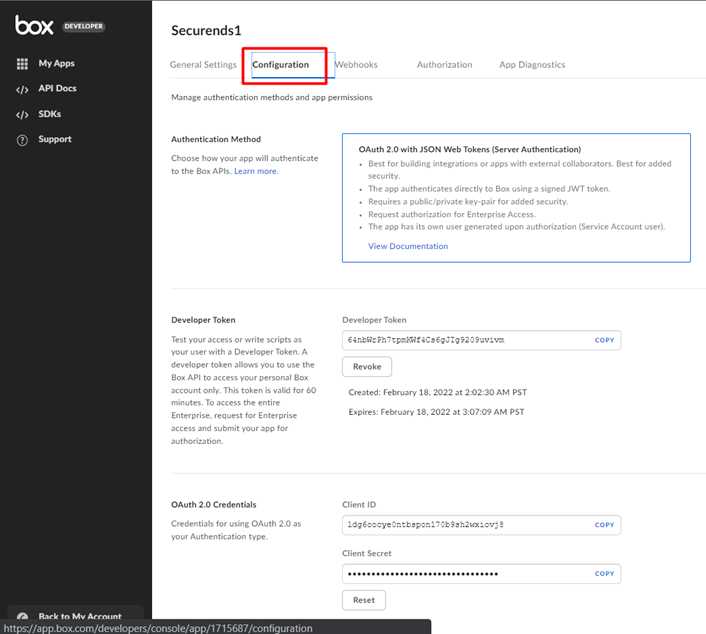Screen dimensions: 706x634
Task: Copy the Developer Token
Action: click(604, 340)
